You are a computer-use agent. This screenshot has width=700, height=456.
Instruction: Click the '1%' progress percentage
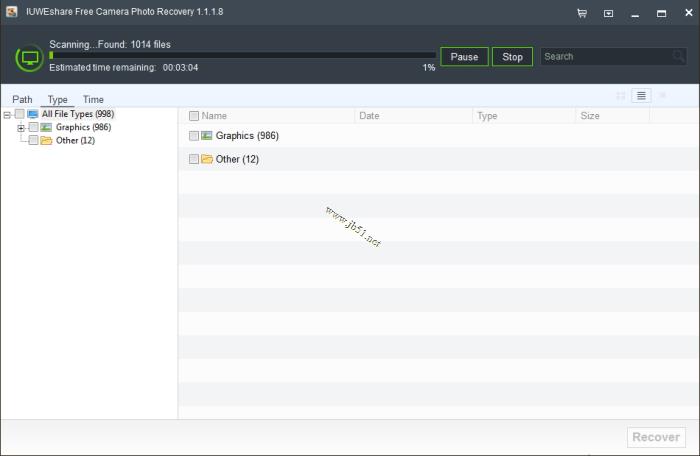click(429, 68)
